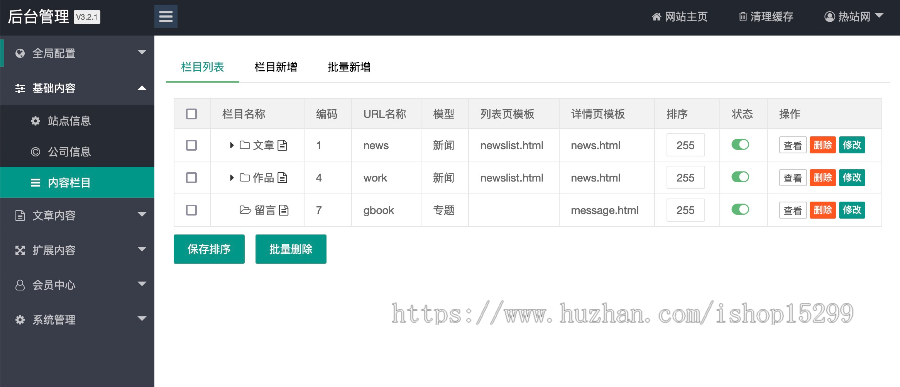Switch to the 栏目新增 tab
This screenshot has width=900, height=387.
276,67
